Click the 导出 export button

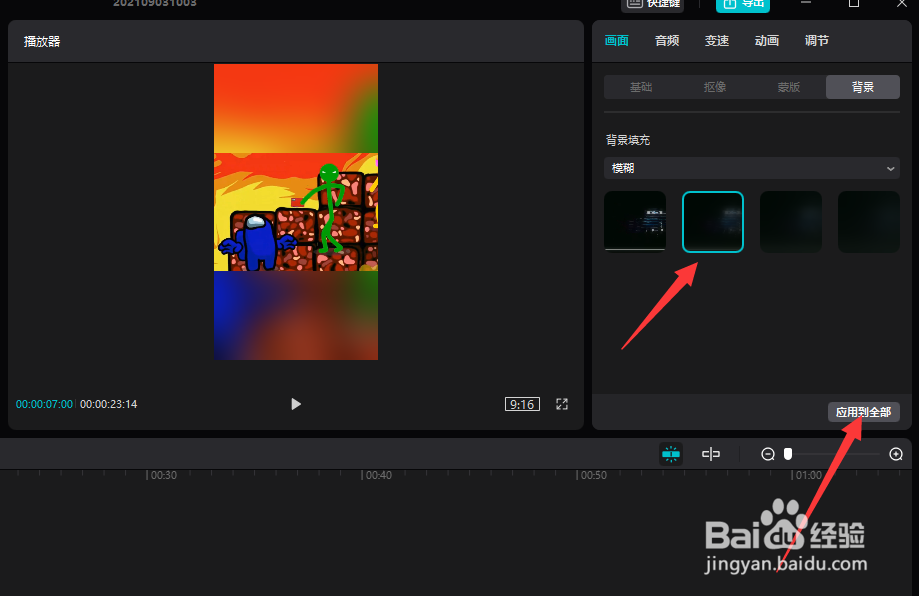click(x=743, y=5)
